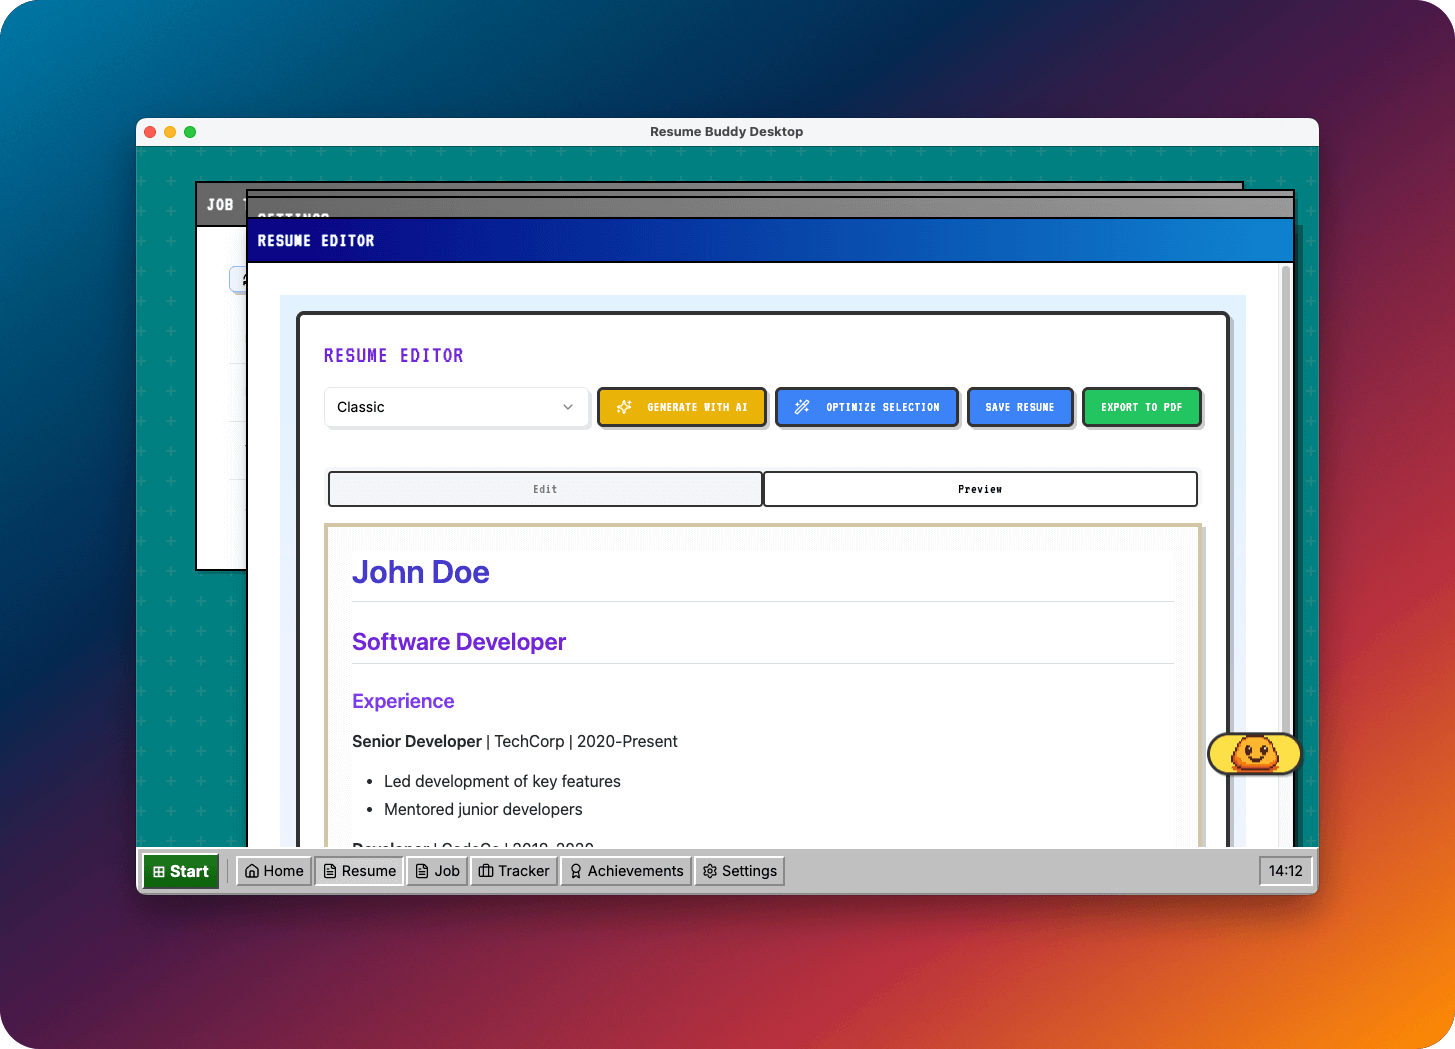The width and height of the screenshot is (1455, 1049).
Task: Click the Optimize Selection button
Action: point(867,407)
